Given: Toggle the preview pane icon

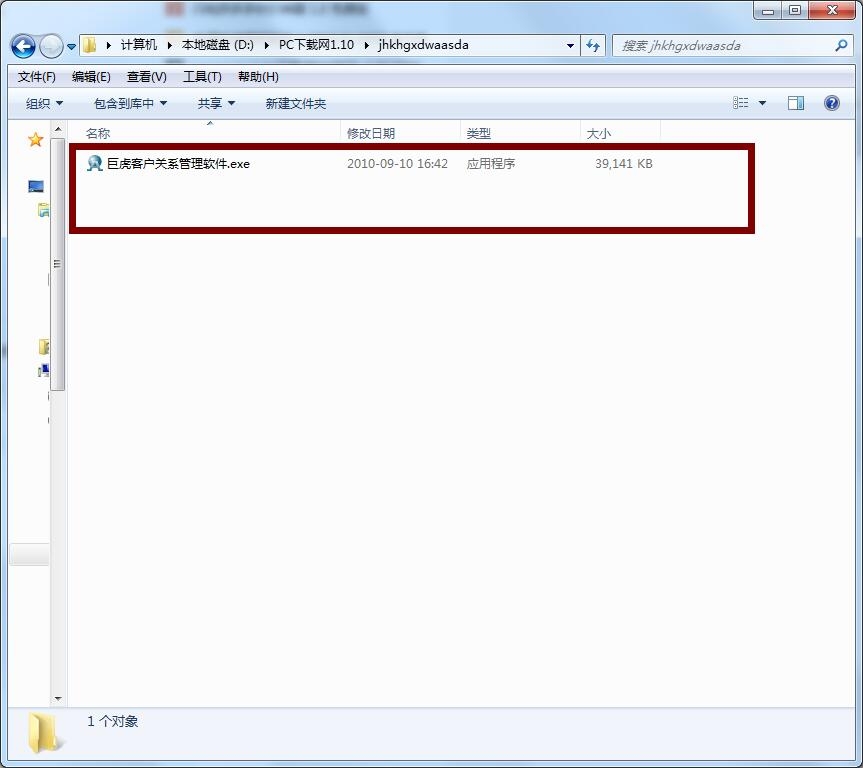Looking at the screenshot, I should [x=795, y=103].
